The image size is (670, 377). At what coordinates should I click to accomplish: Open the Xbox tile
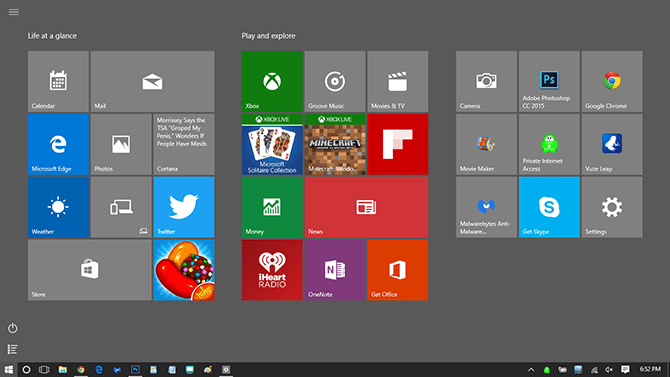(272, 82)
